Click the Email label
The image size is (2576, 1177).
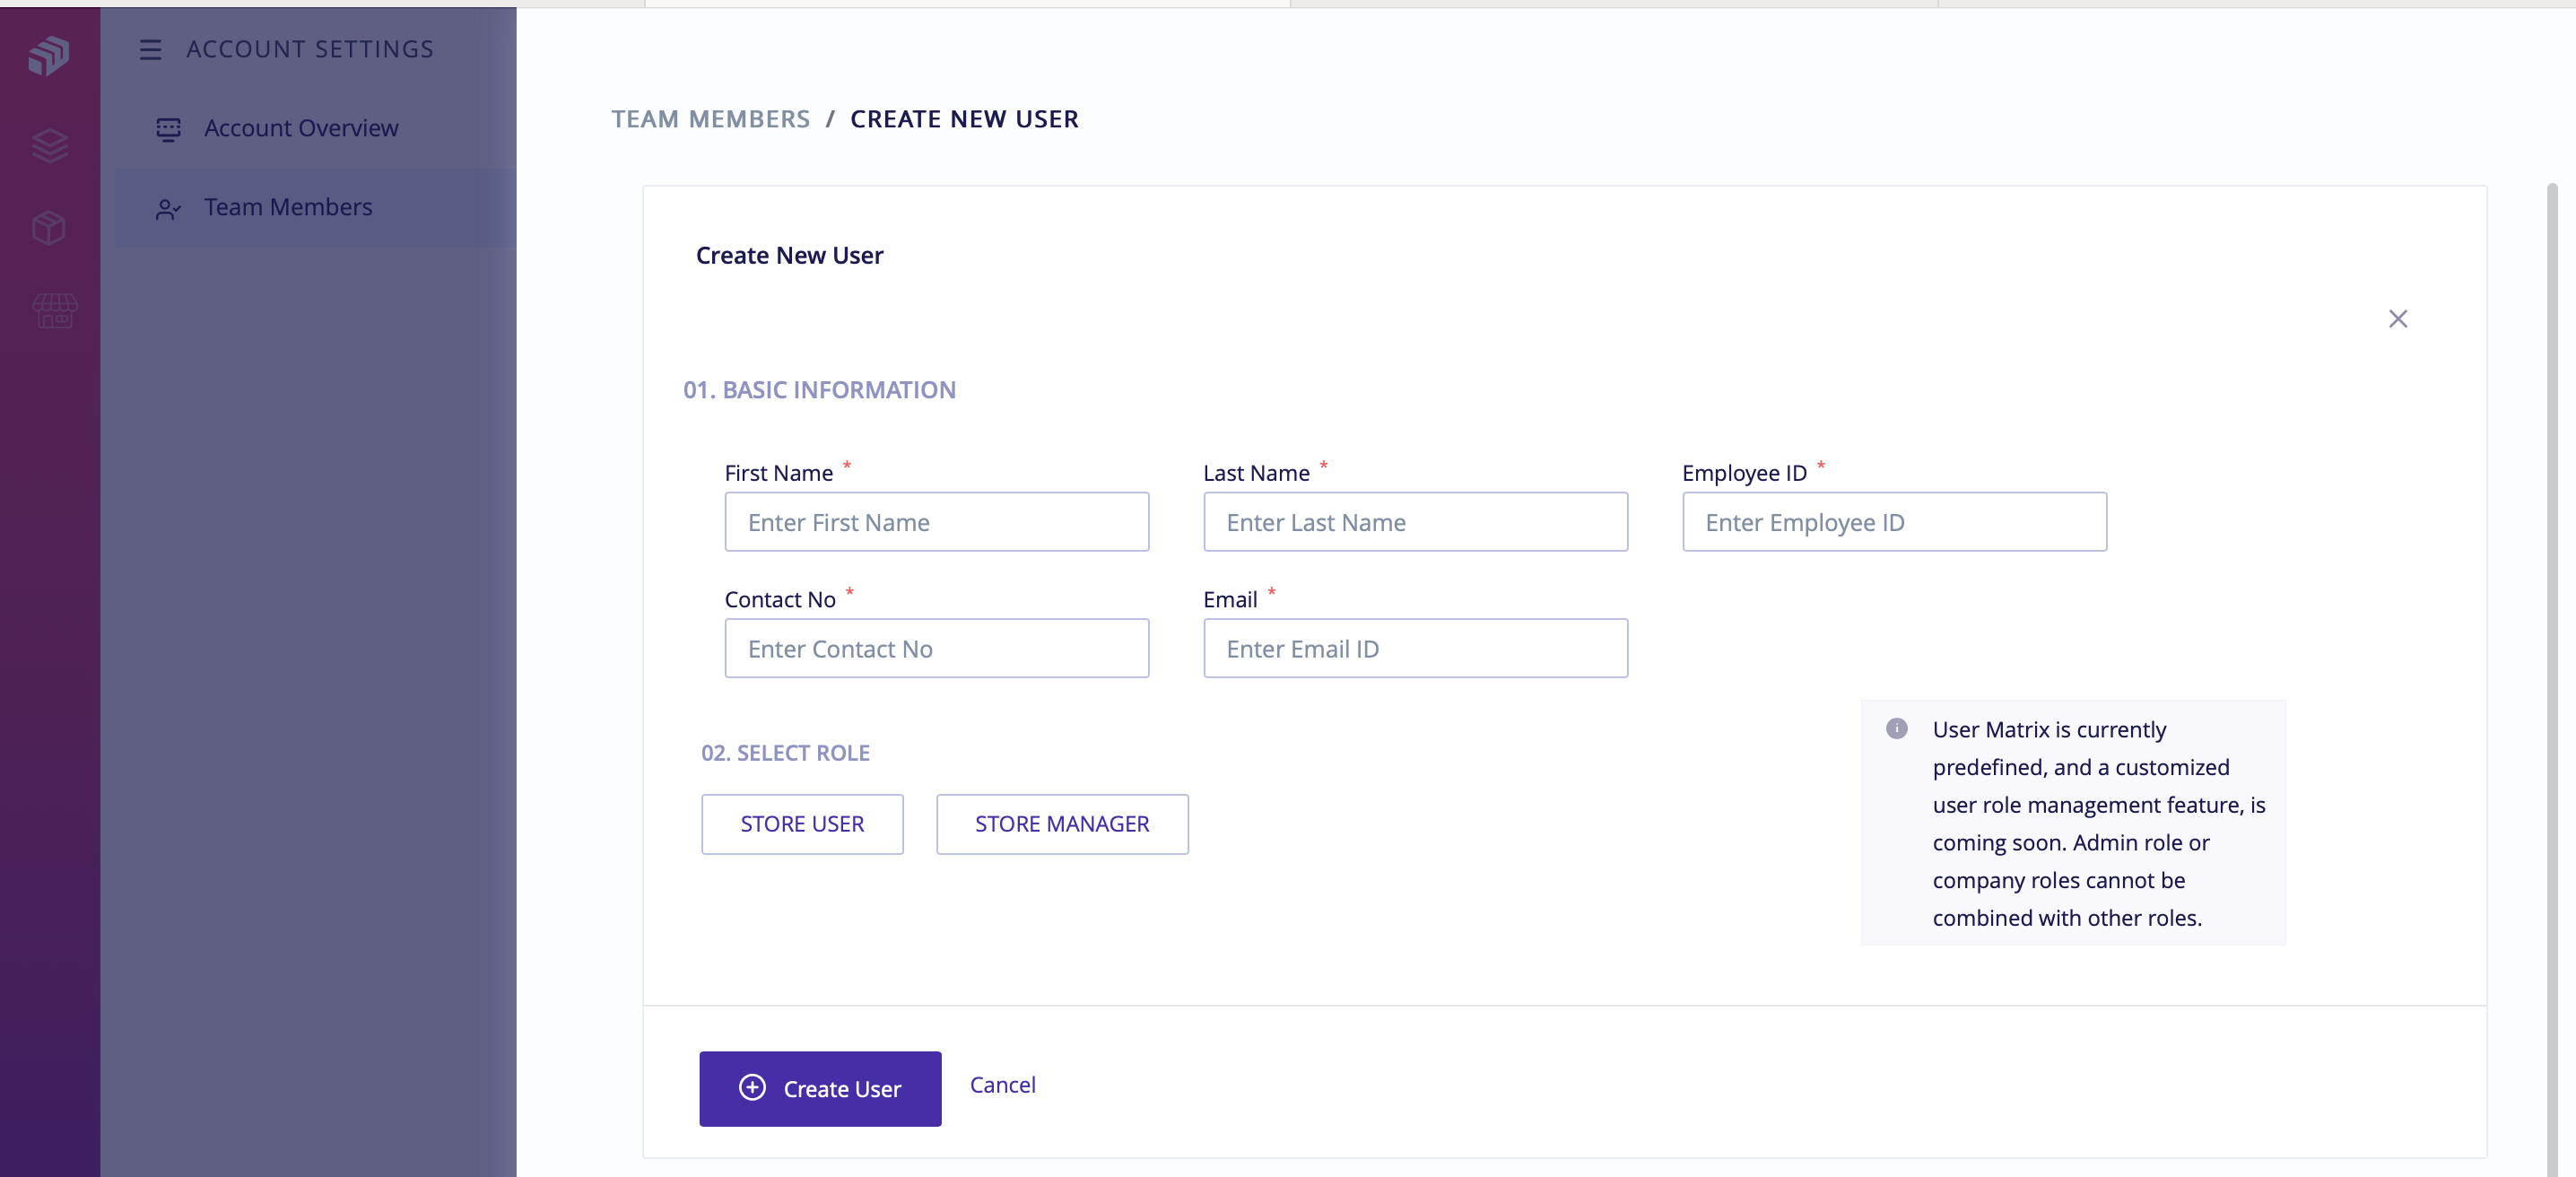coord(1230,599)
